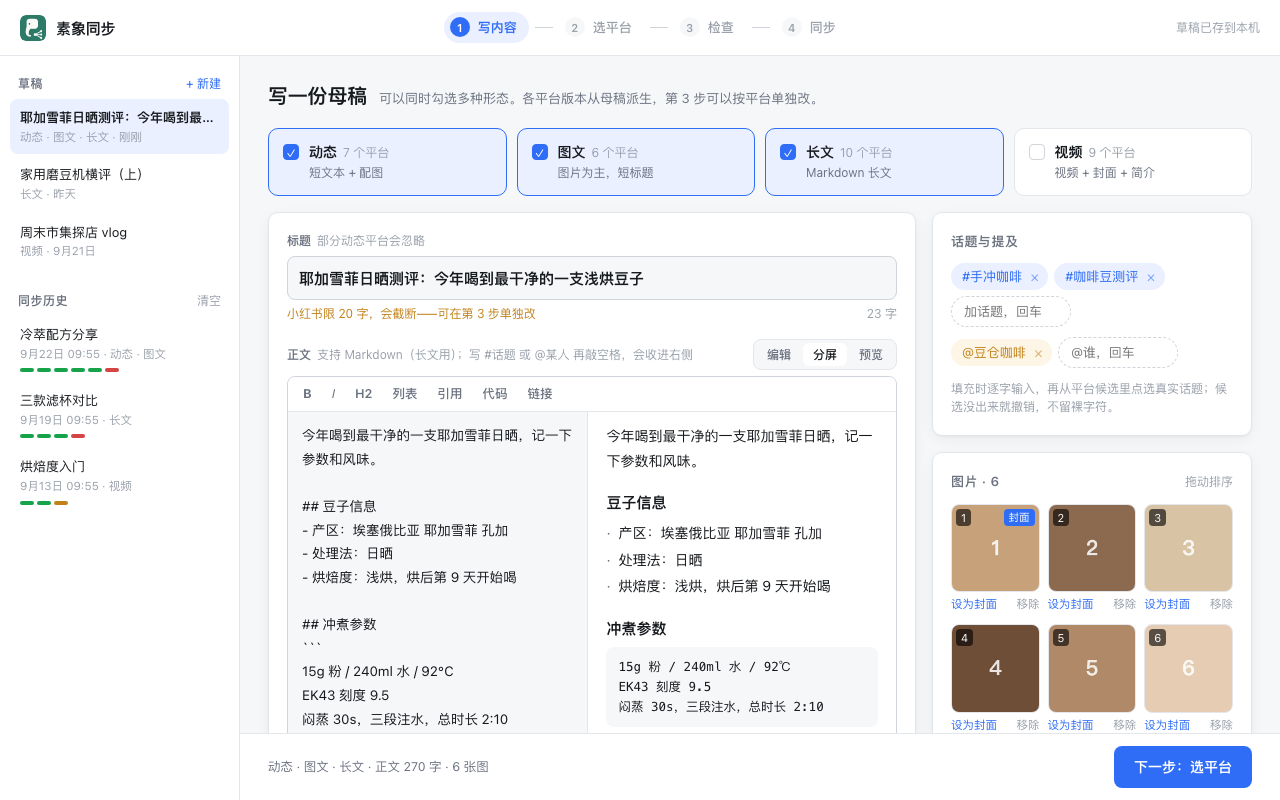Open the 家用磨豆机横评（上） draft
Screen dimensions: 1280x800
click(119, 184)
